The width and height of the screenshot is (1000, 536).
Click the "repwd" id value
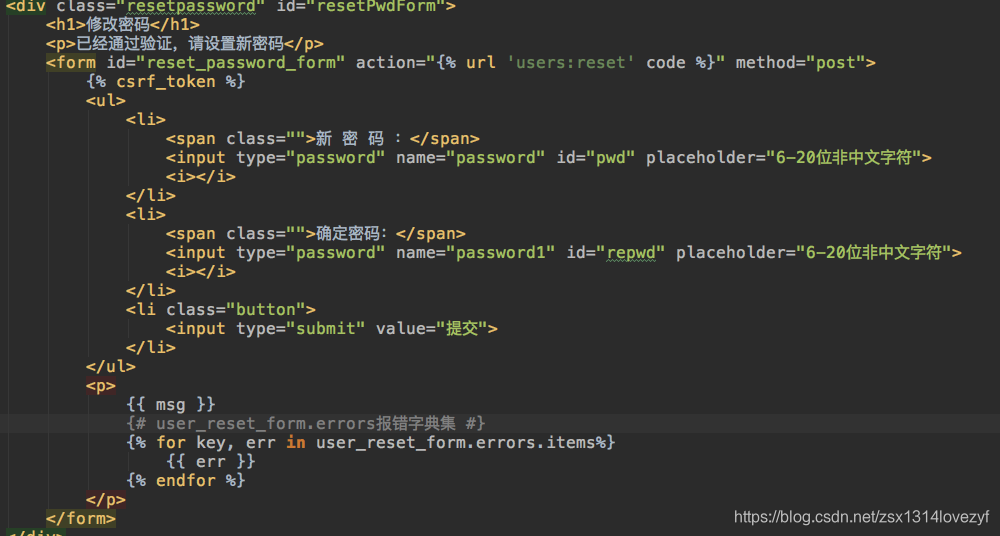pyautogui.click(x=631, y=253)
